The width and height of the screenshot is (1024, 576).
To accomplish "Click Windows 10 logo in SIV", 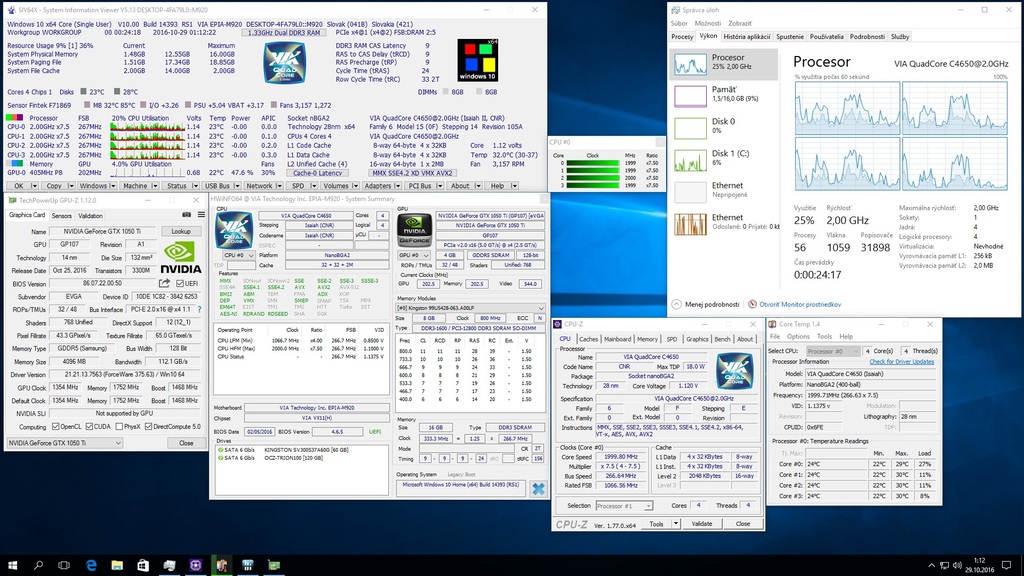I will point(477,60).
